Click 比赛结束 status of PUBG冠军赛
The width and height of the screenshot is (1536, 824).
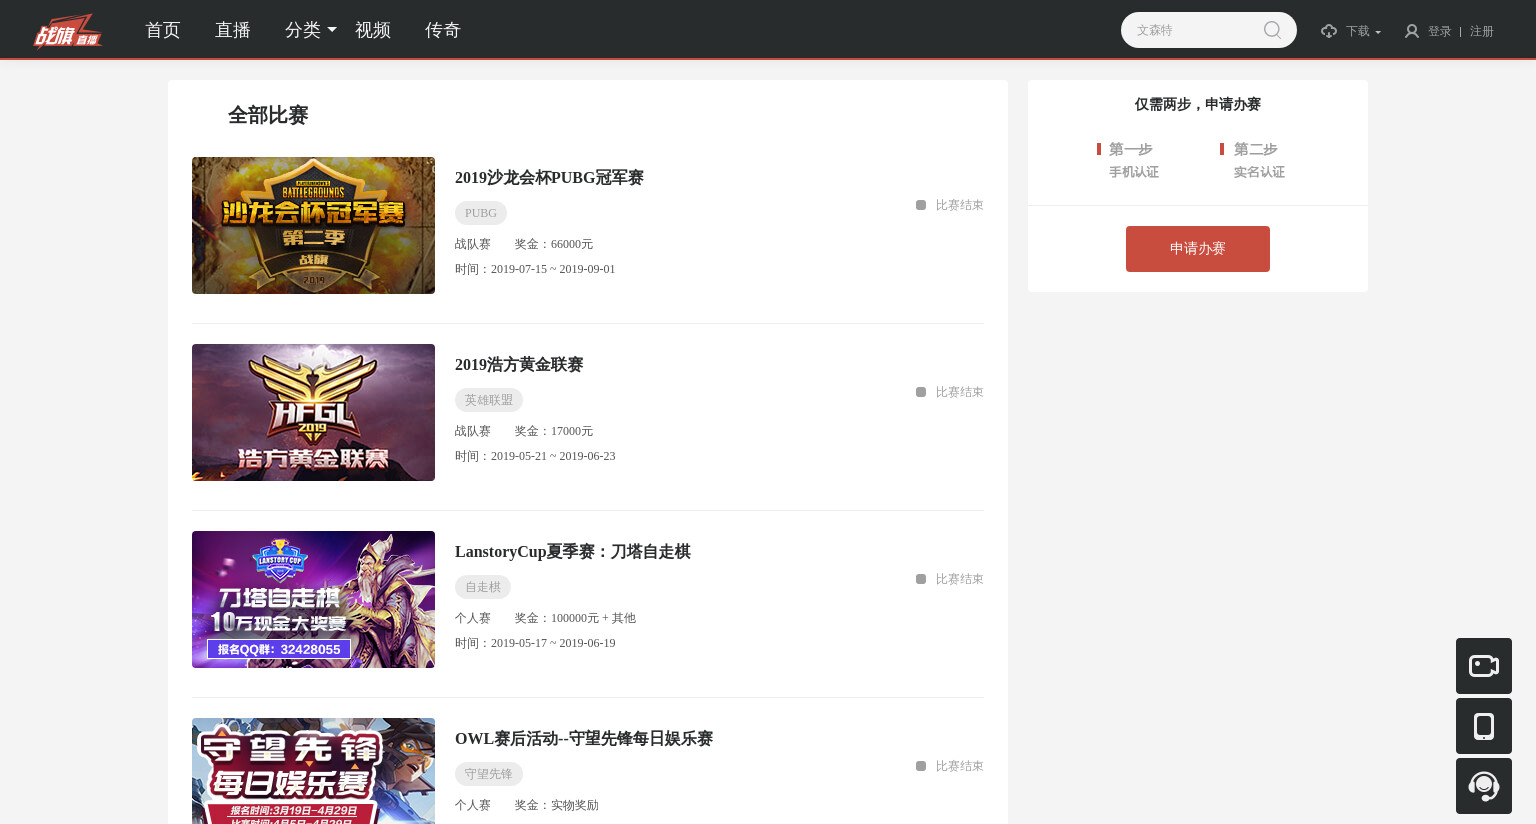950,205
